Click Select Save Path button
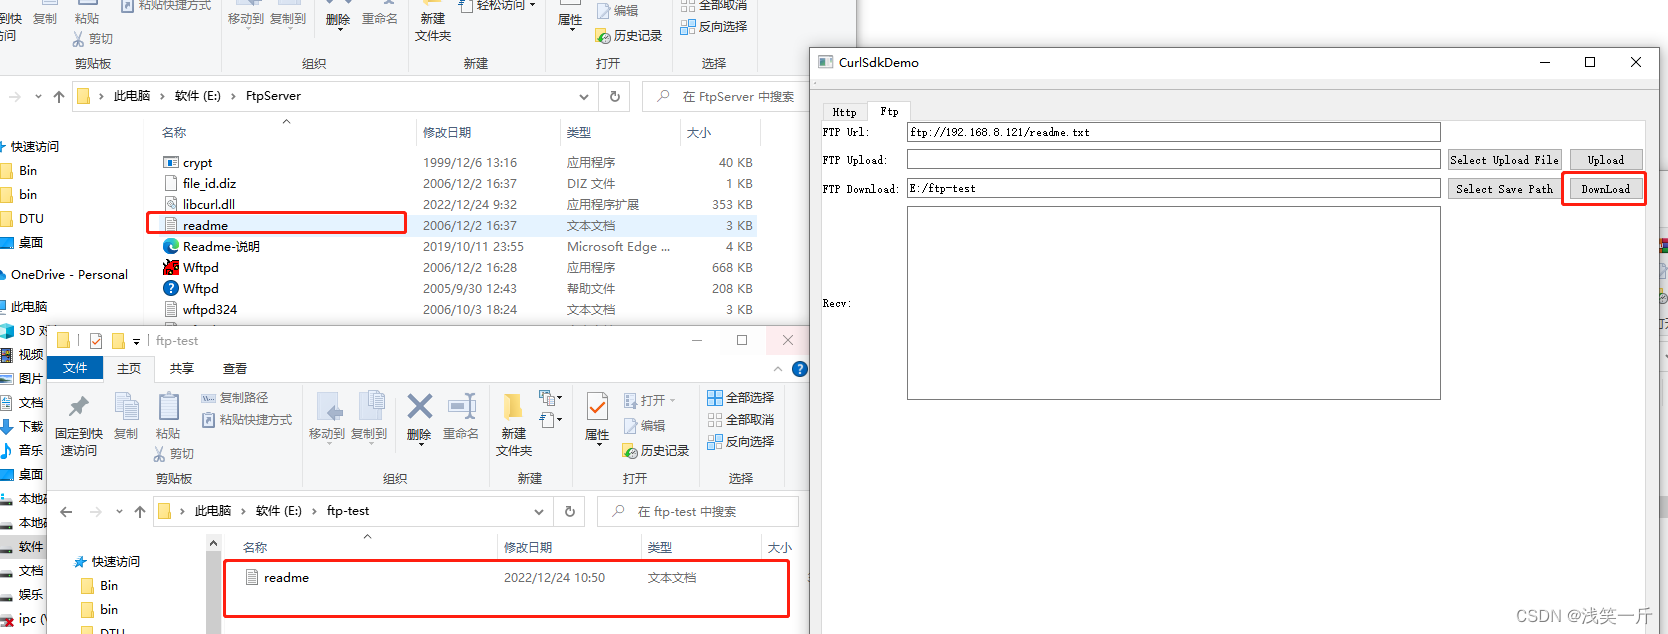Screen dimensions: 1668x634 pyautogui.click(x=1504, y=189)
